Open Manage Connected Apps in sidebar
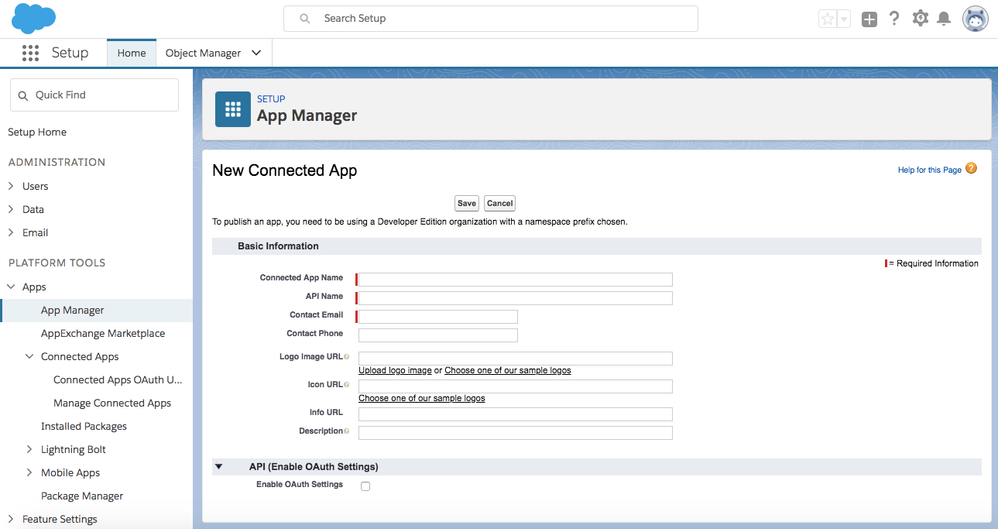The height and width of the screenshot is (529, 998). click(x=112, y=403)
